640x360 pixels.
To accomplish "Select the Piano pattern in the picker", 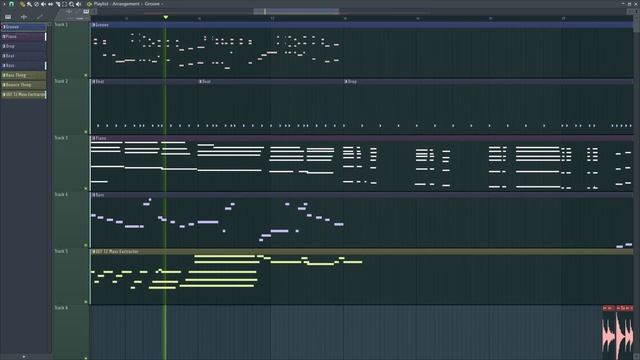I will [x=24, y=37].
